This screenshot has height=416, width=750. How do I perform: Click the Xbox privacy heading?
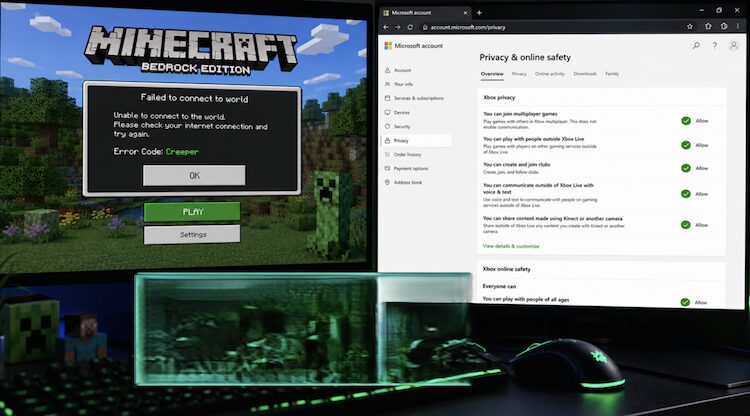[x=499, y=98]
